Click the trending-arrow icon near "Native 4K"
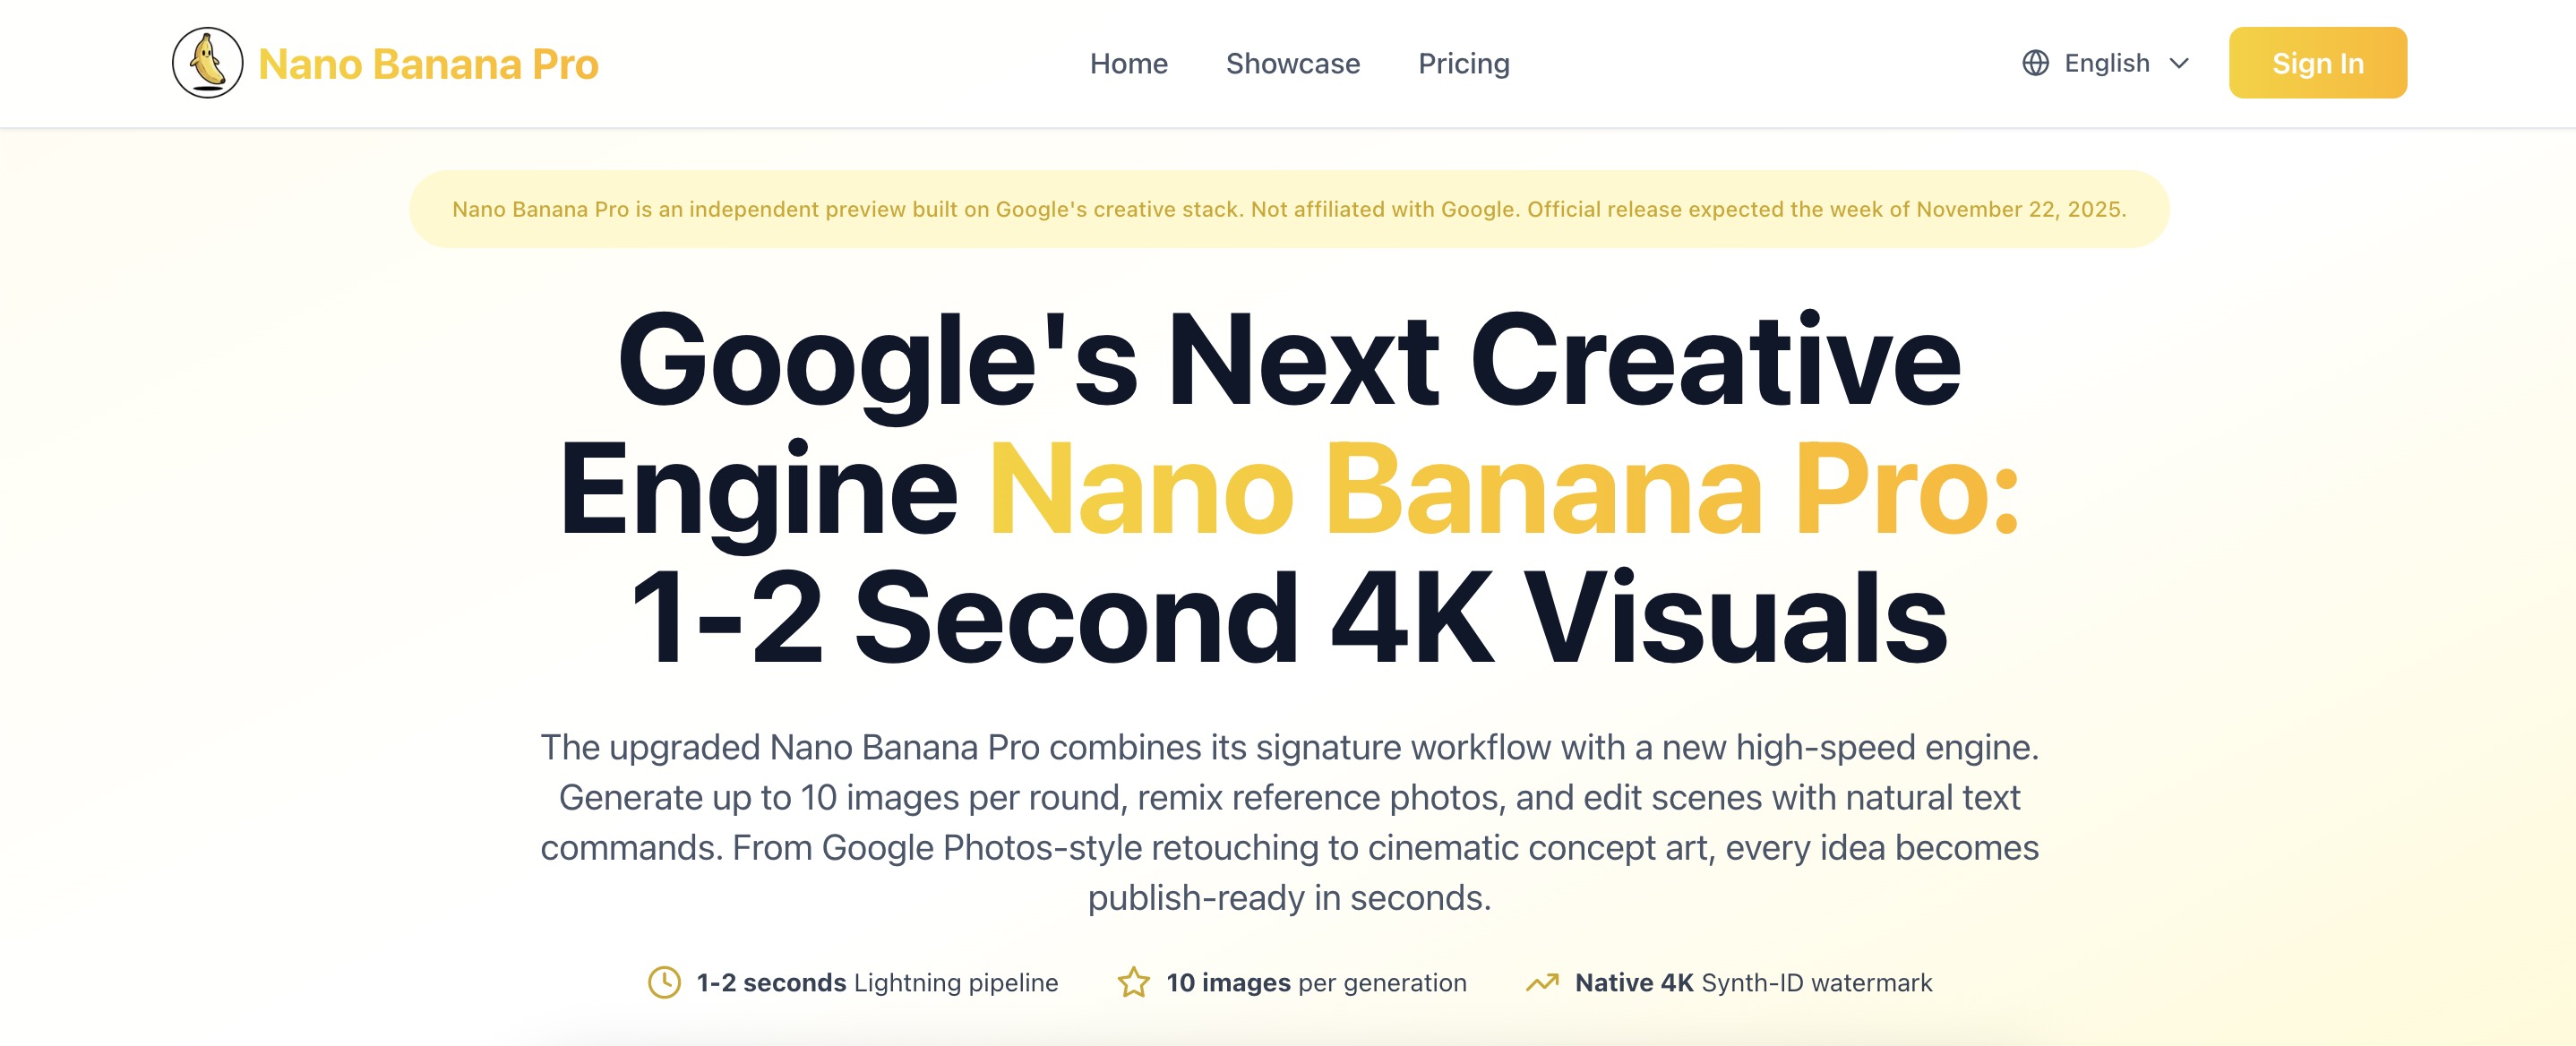 click(1542, 982)
